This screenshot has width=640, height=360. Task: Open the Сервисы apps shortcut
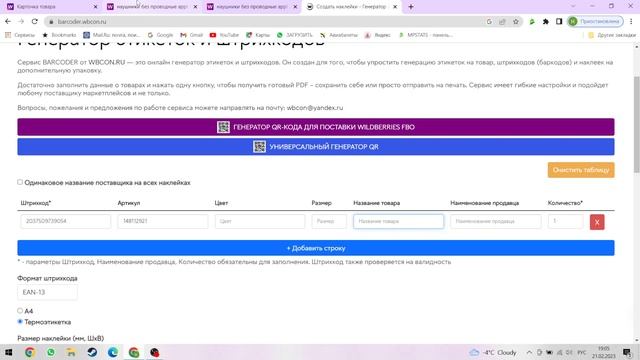pos(20,35)
